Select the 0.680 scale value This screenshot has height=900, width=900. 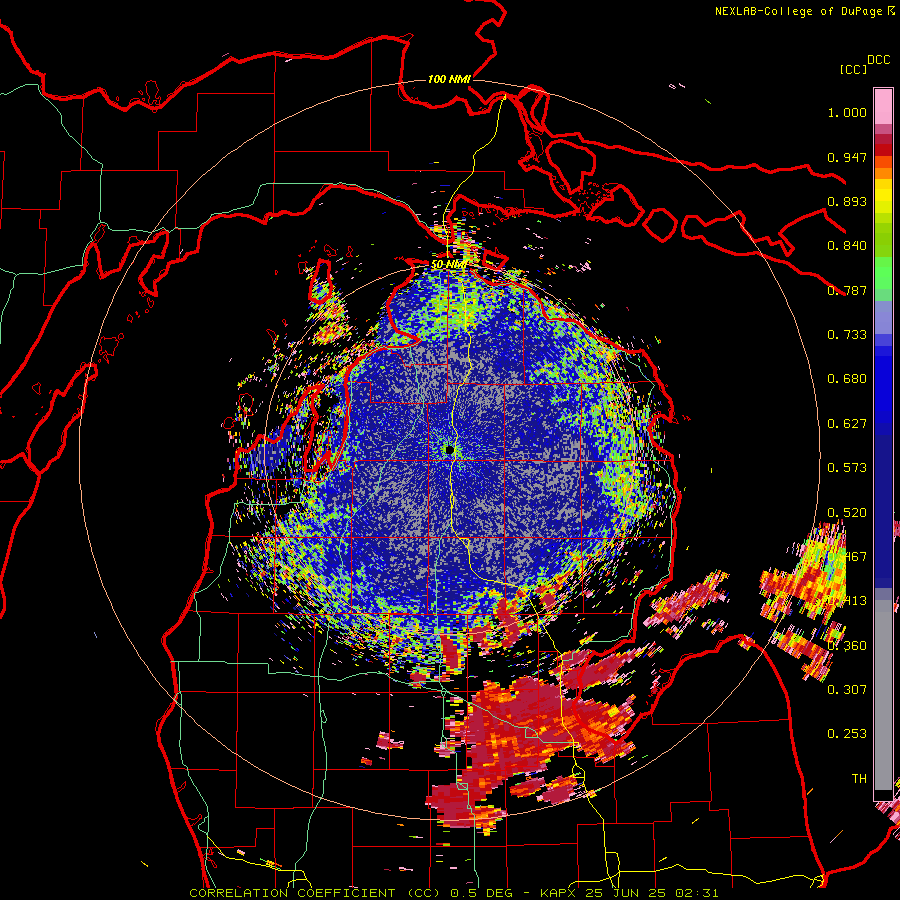tap(847, 379)
